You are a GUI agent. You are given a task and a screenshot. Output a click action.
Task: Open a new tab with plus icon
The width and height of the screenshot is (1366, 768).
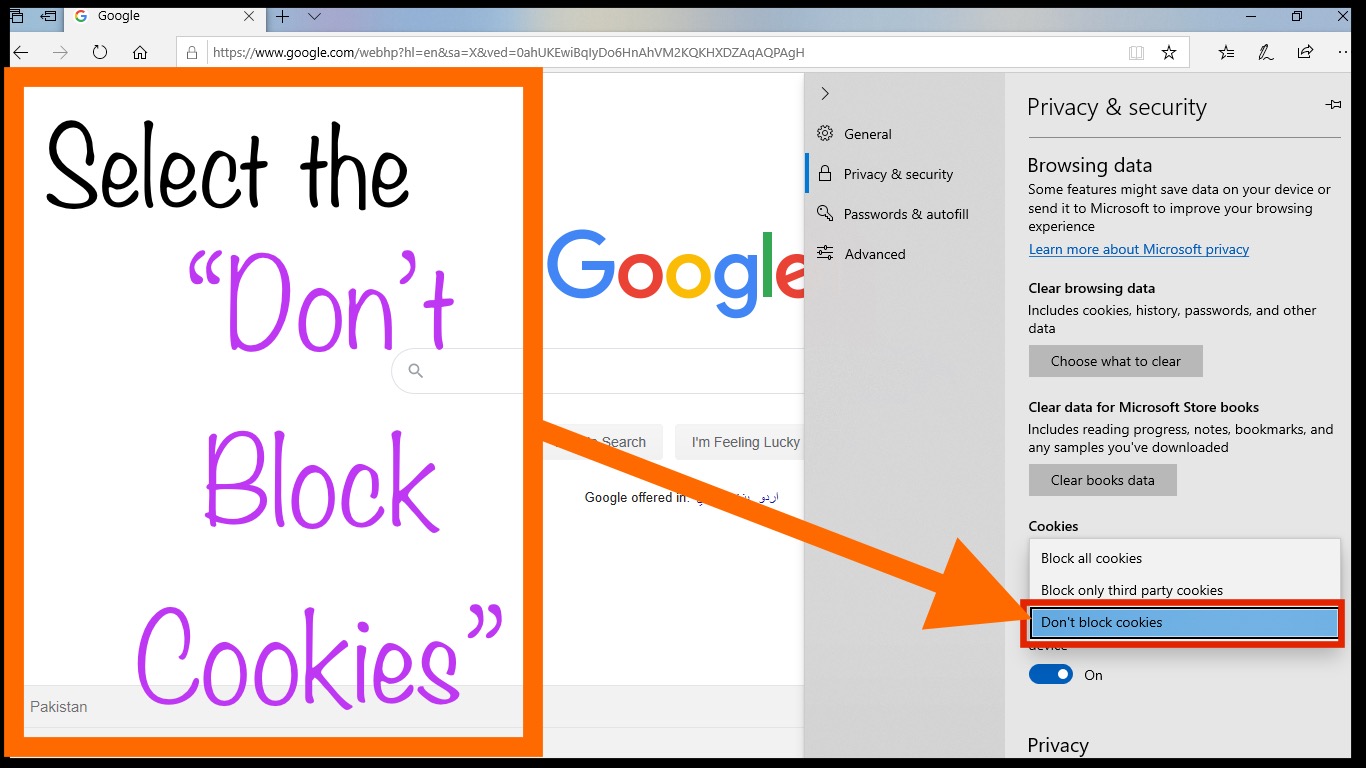pyautogui.click(x=282, y=16)
